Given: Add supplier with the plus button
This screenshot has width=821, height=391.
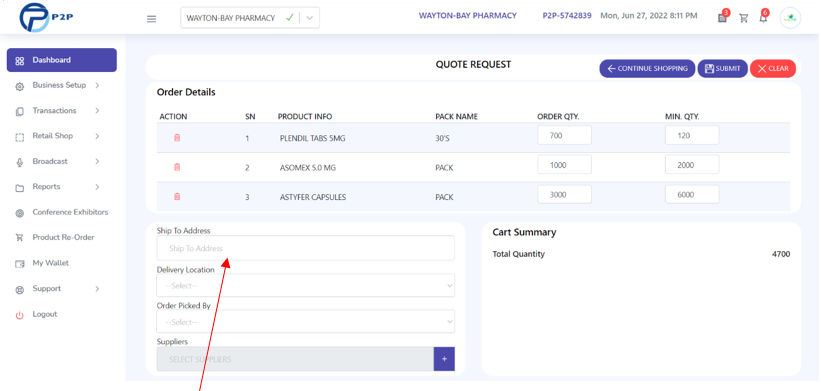Looking at the screenshot, I should coord(444,359).
